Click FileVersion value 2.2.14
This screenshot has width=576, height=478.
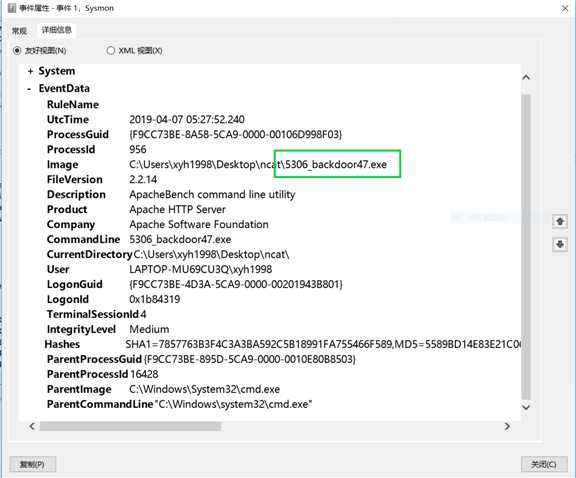(x=143, y=180)
